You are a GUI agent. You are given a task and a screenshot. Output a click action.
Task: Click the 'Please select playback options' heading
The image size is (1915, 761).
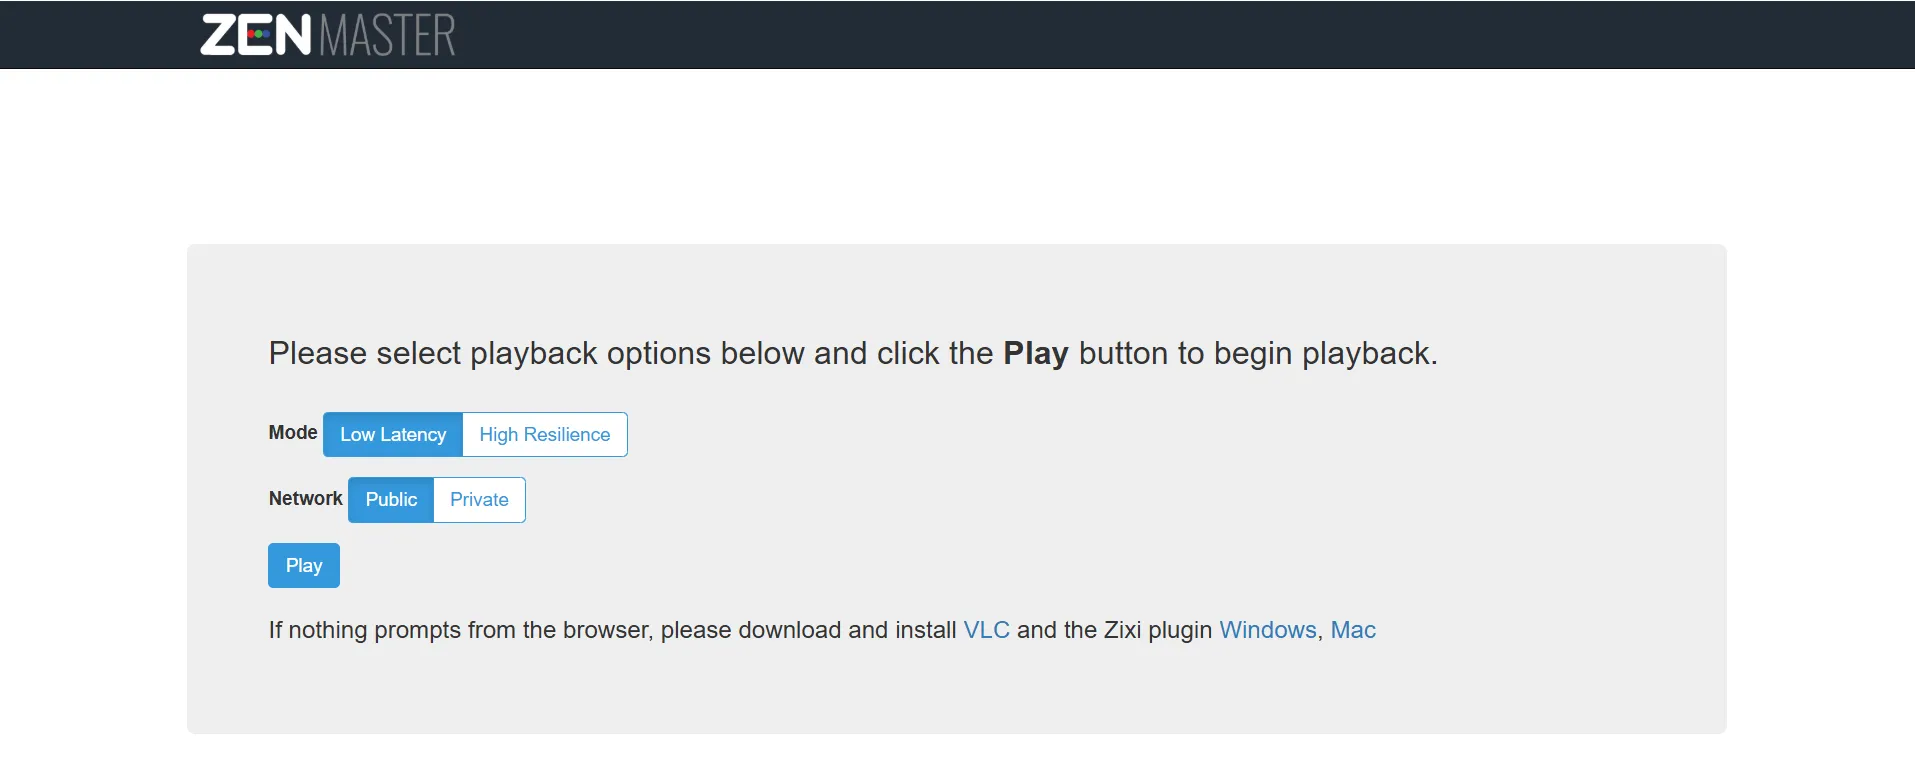(x=853, y=354)
